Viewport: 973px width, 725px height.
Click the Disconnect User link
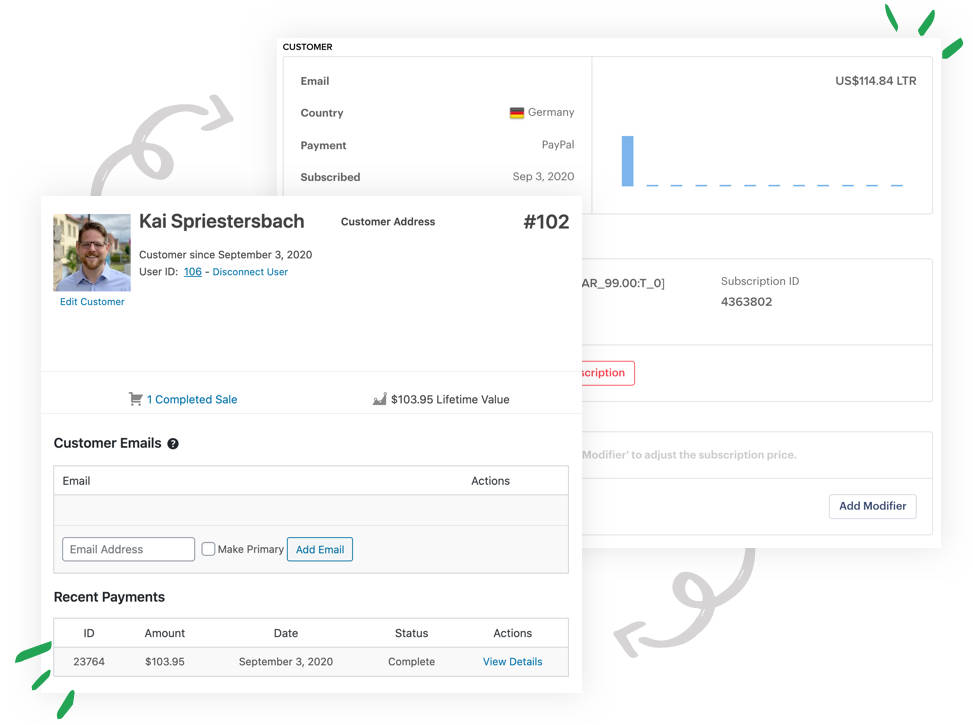click(250, 272)
